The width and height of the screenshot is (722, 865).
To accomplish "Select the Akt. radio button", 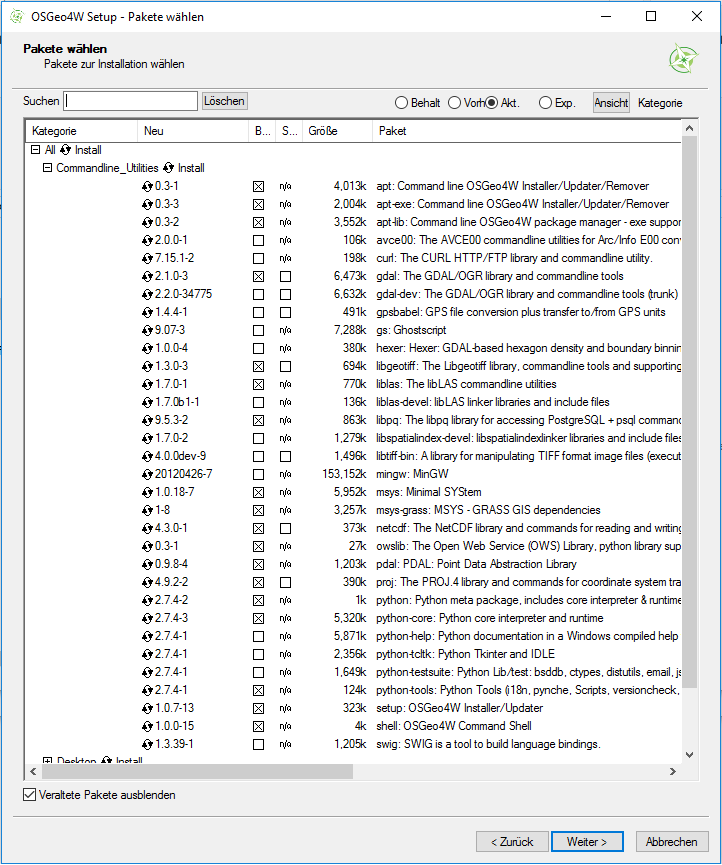I will [491, 103].
